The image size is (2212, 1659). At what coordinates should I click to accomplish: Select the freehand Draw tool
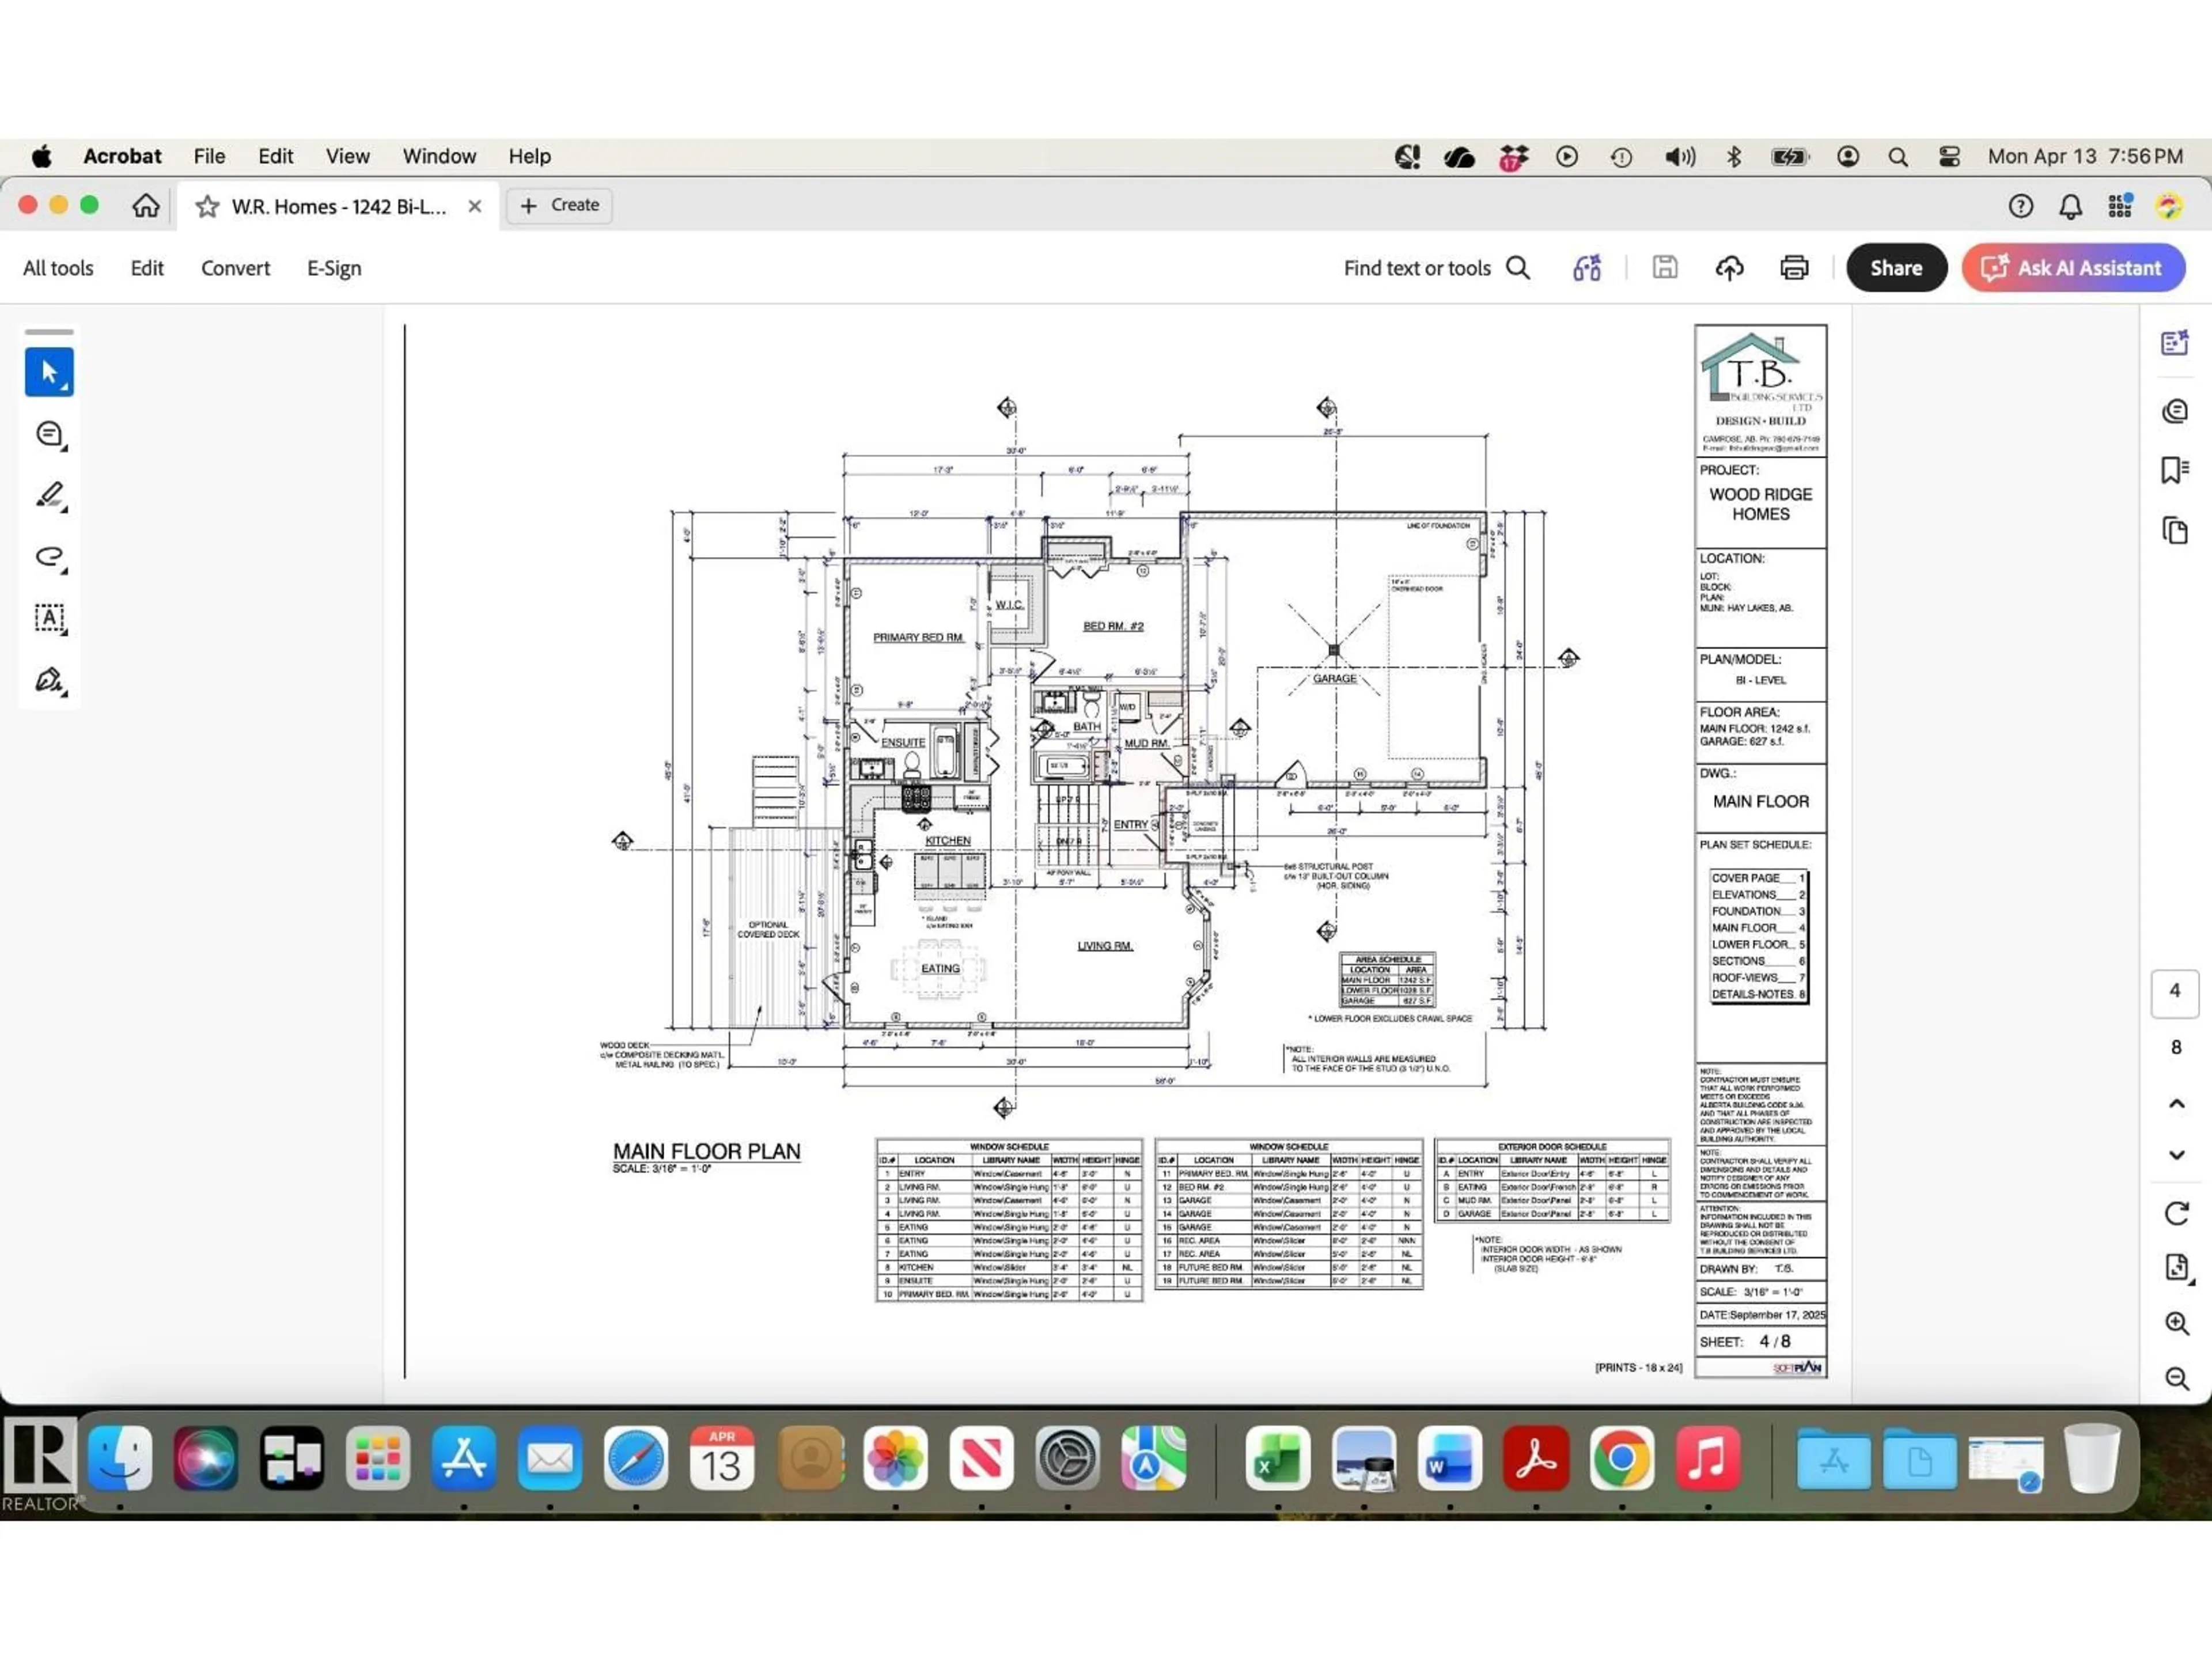(x=47, y=557)
